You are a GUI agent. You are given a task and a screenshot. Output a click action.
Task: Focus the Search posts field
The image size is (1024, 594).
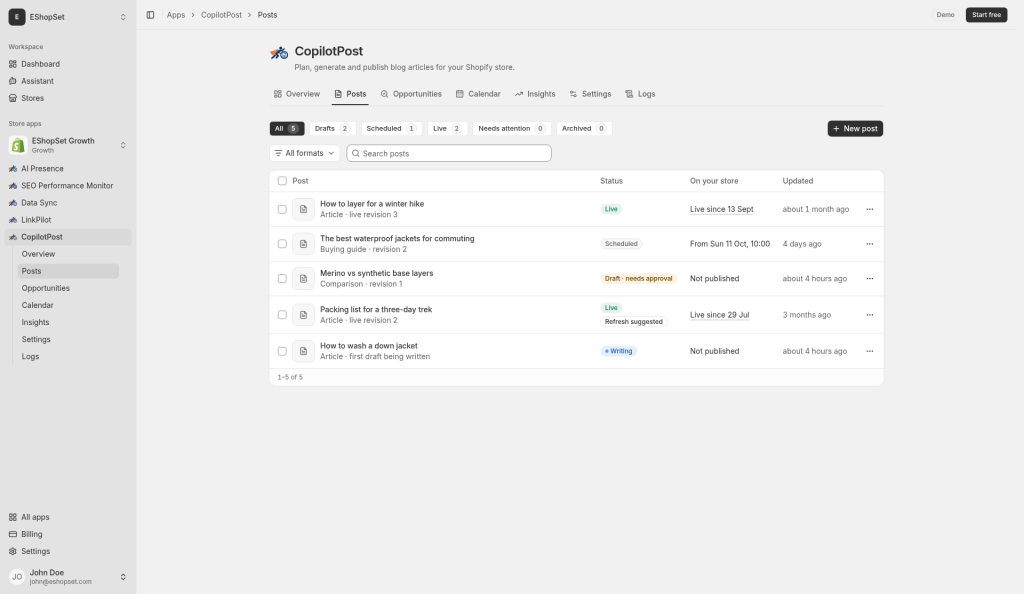click(x=449, y=153)
